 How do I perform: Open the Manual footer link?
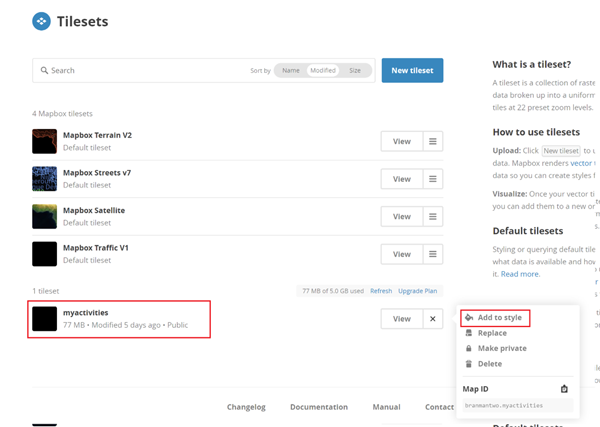pos(386,407)
